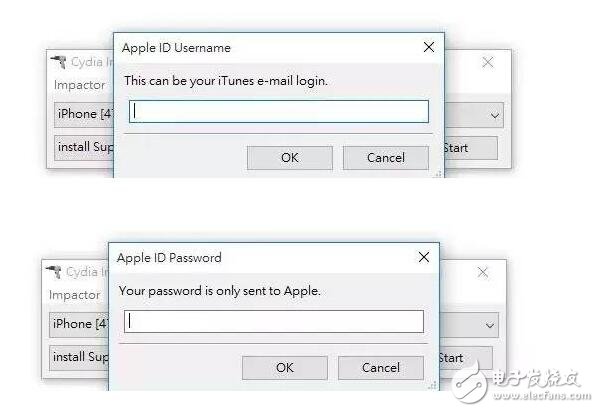The image size is (599, 412).
Task: Click the resize grip of the Password dialog
Action: point(433,386)
